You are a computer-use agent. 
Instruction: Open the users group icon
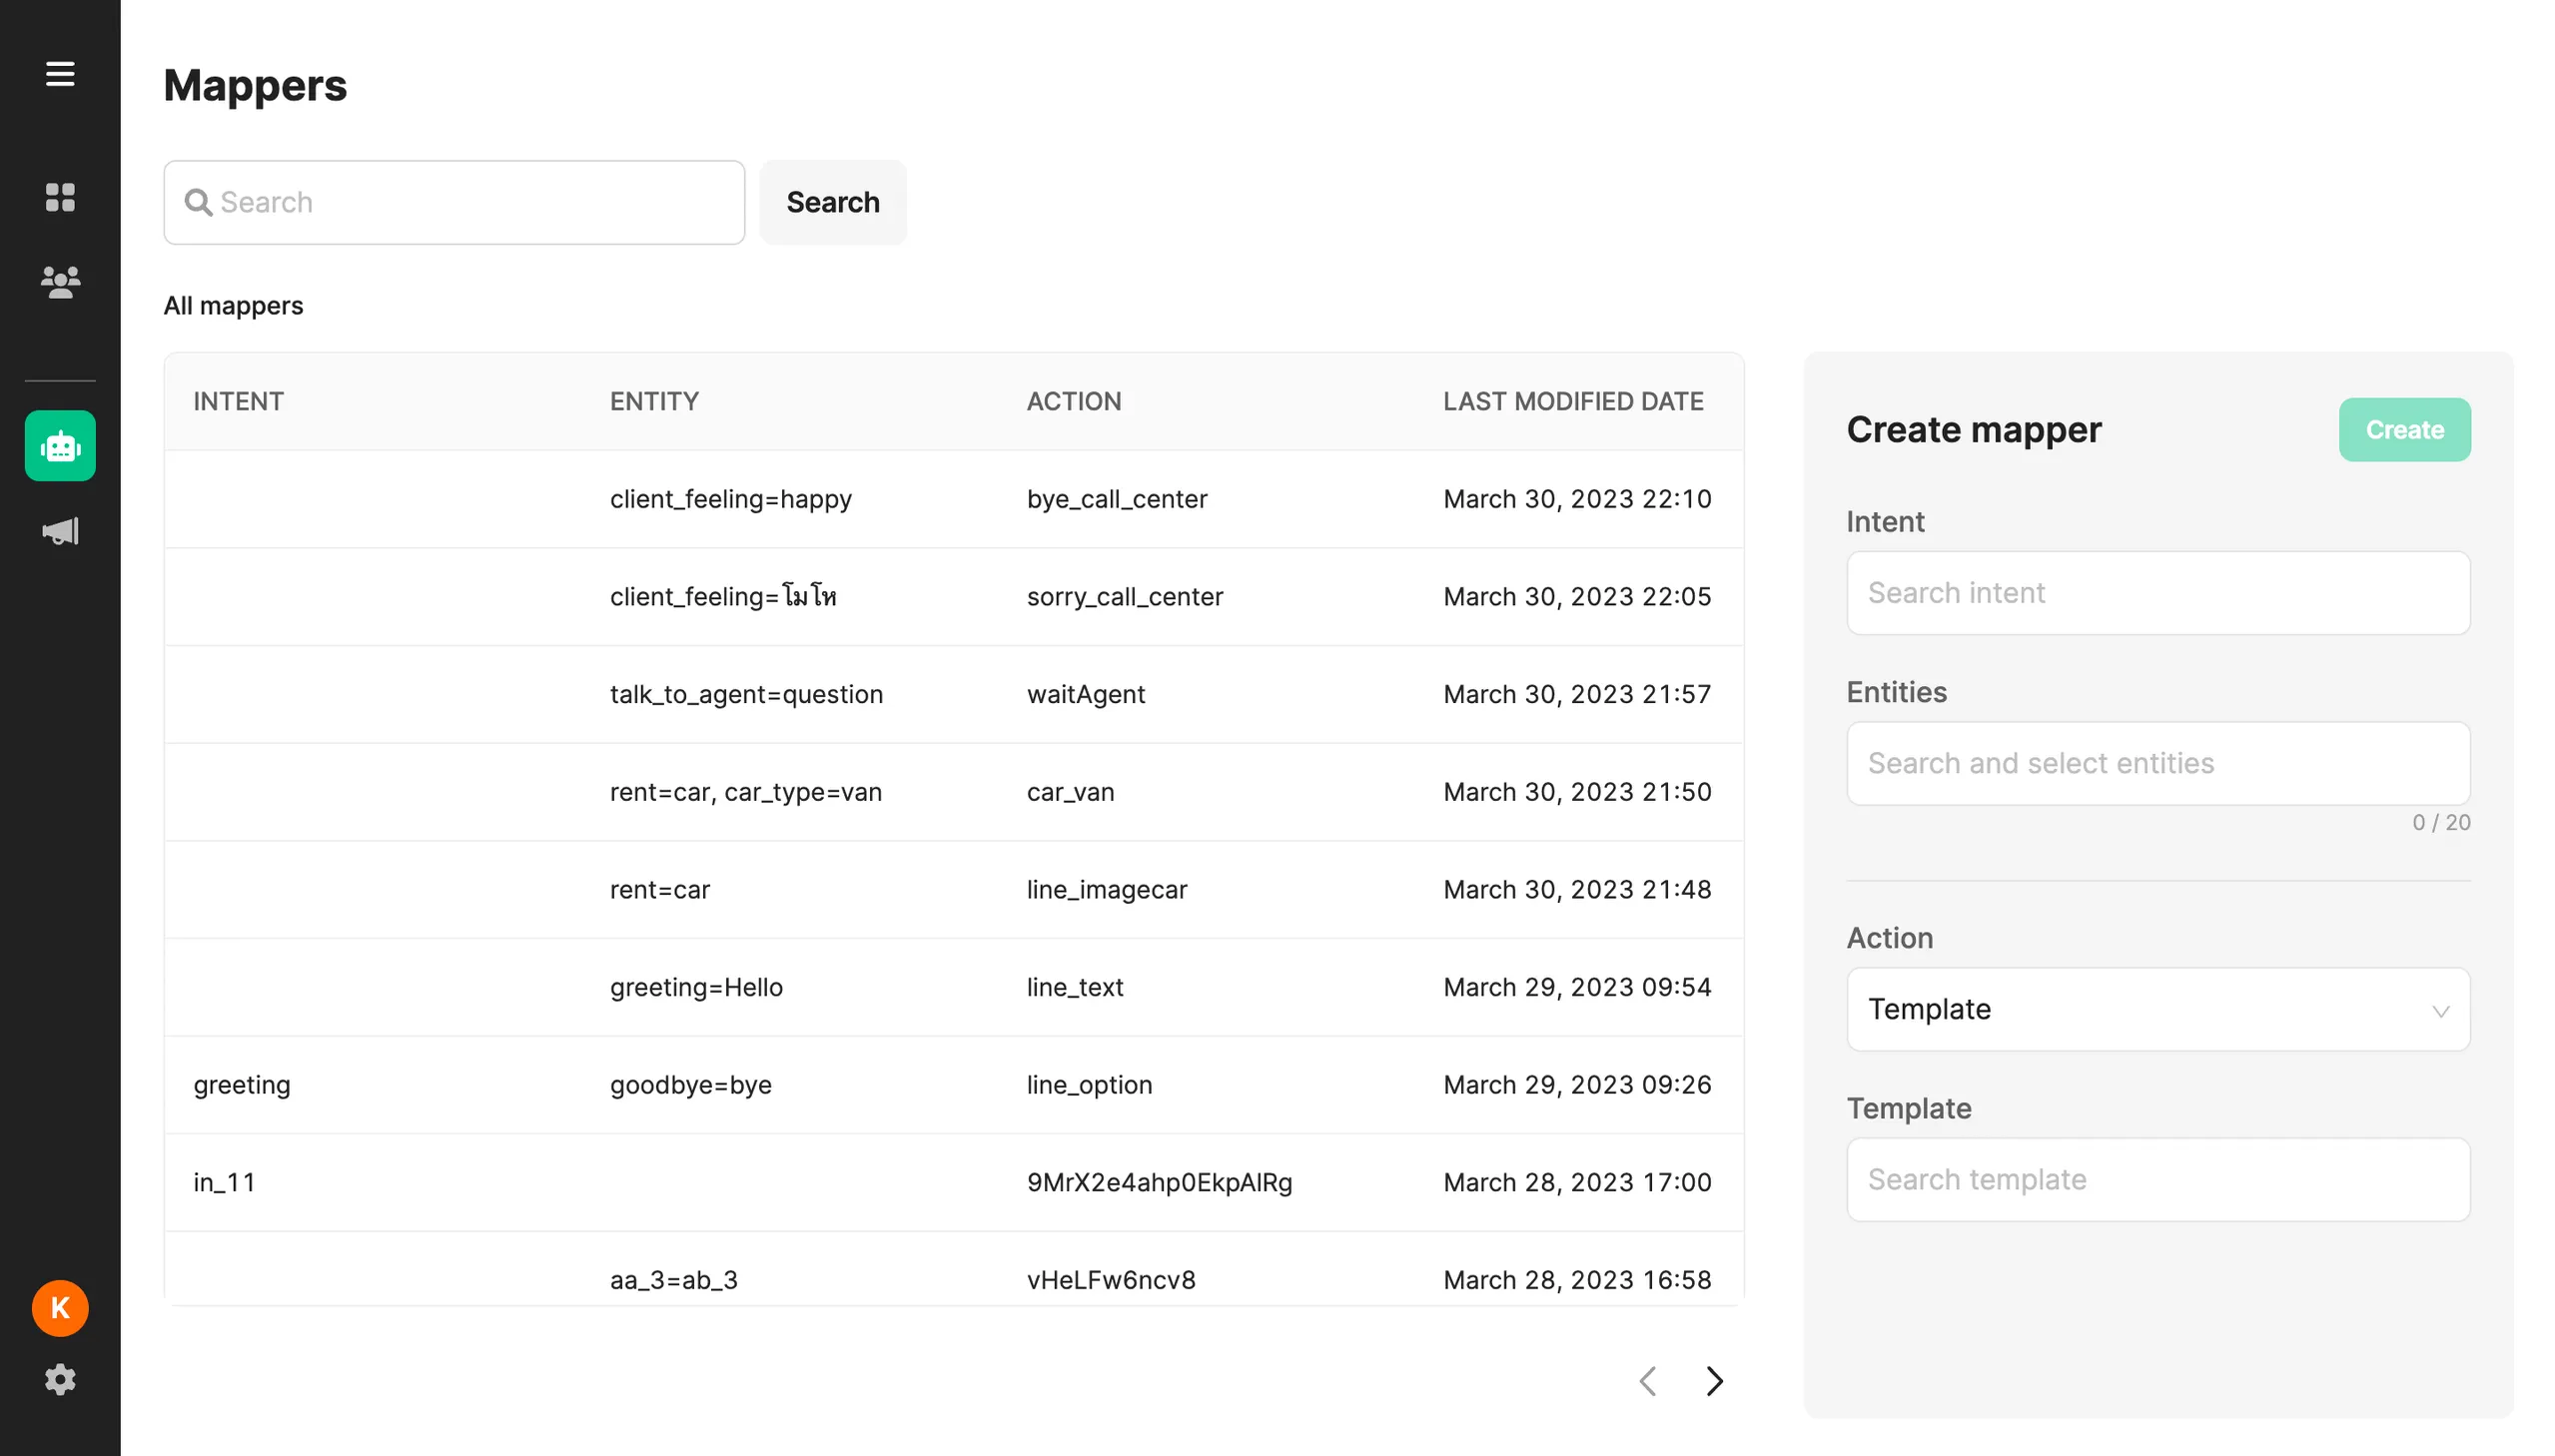click(60, 282)
